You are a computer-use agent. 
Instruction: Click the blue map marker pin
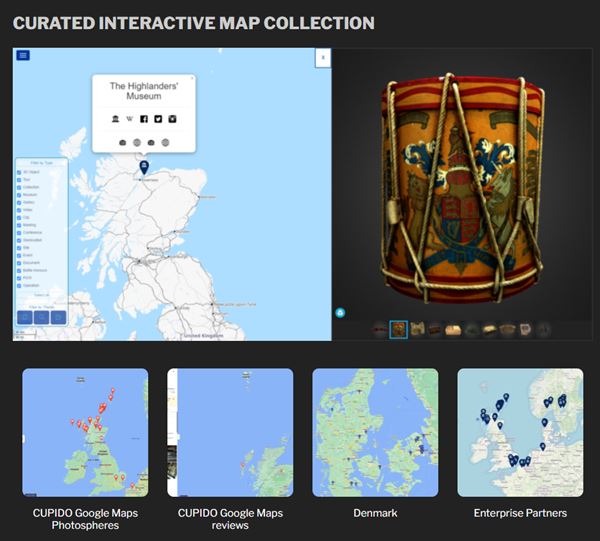(x=144, y=167)
